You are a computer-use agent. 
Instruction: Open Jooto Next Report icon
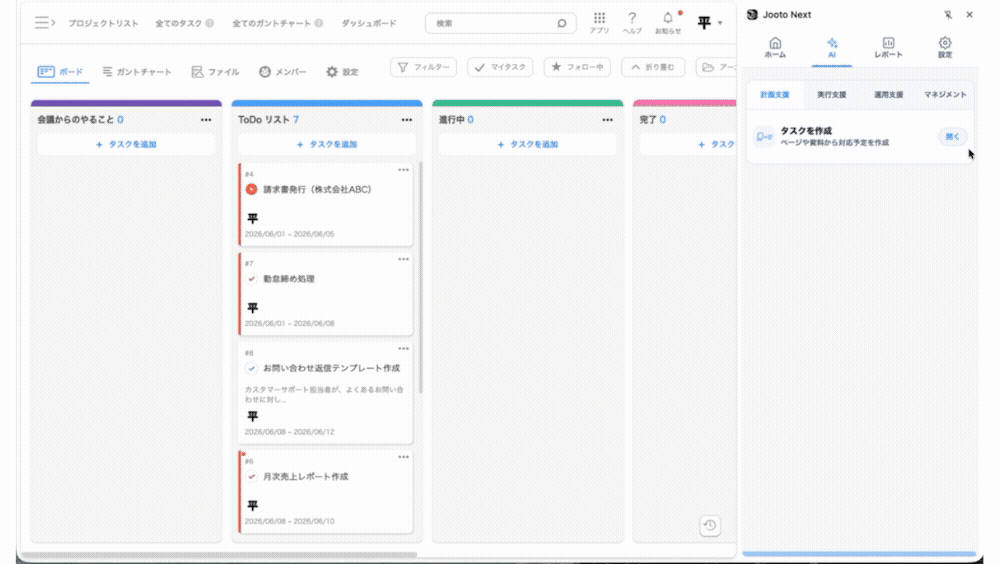tap(888, 47)
